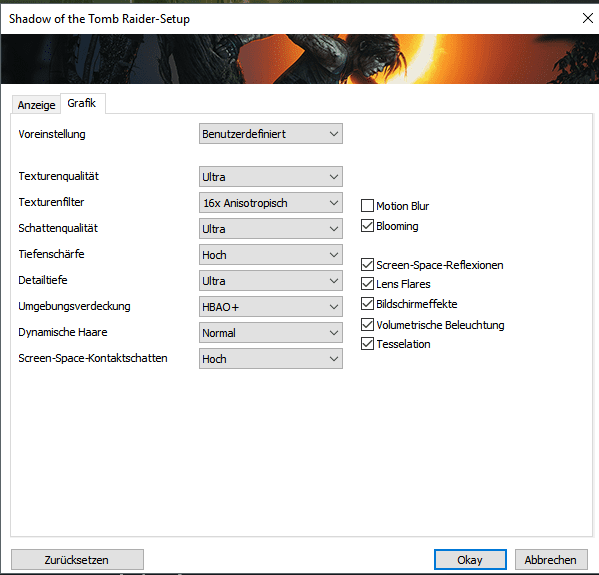Screen dimensions: 599x575
Task: Cancel with the Abbrechen button
Action: (551, 560)
